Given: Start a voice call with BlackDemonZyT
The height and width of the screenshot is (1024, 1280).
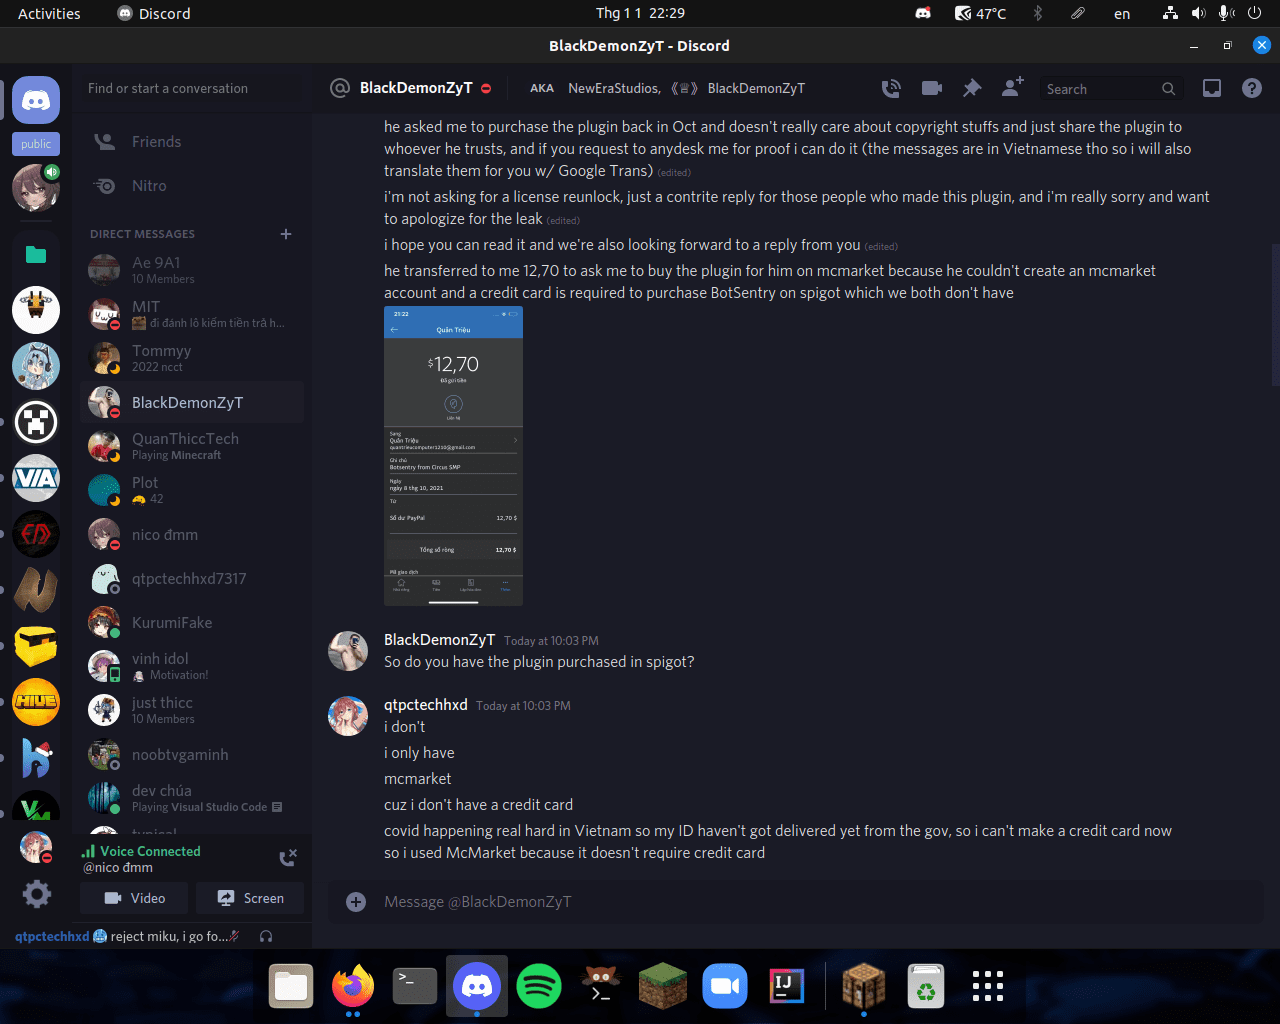Looking at the screenshot, I should pos(891,88).
